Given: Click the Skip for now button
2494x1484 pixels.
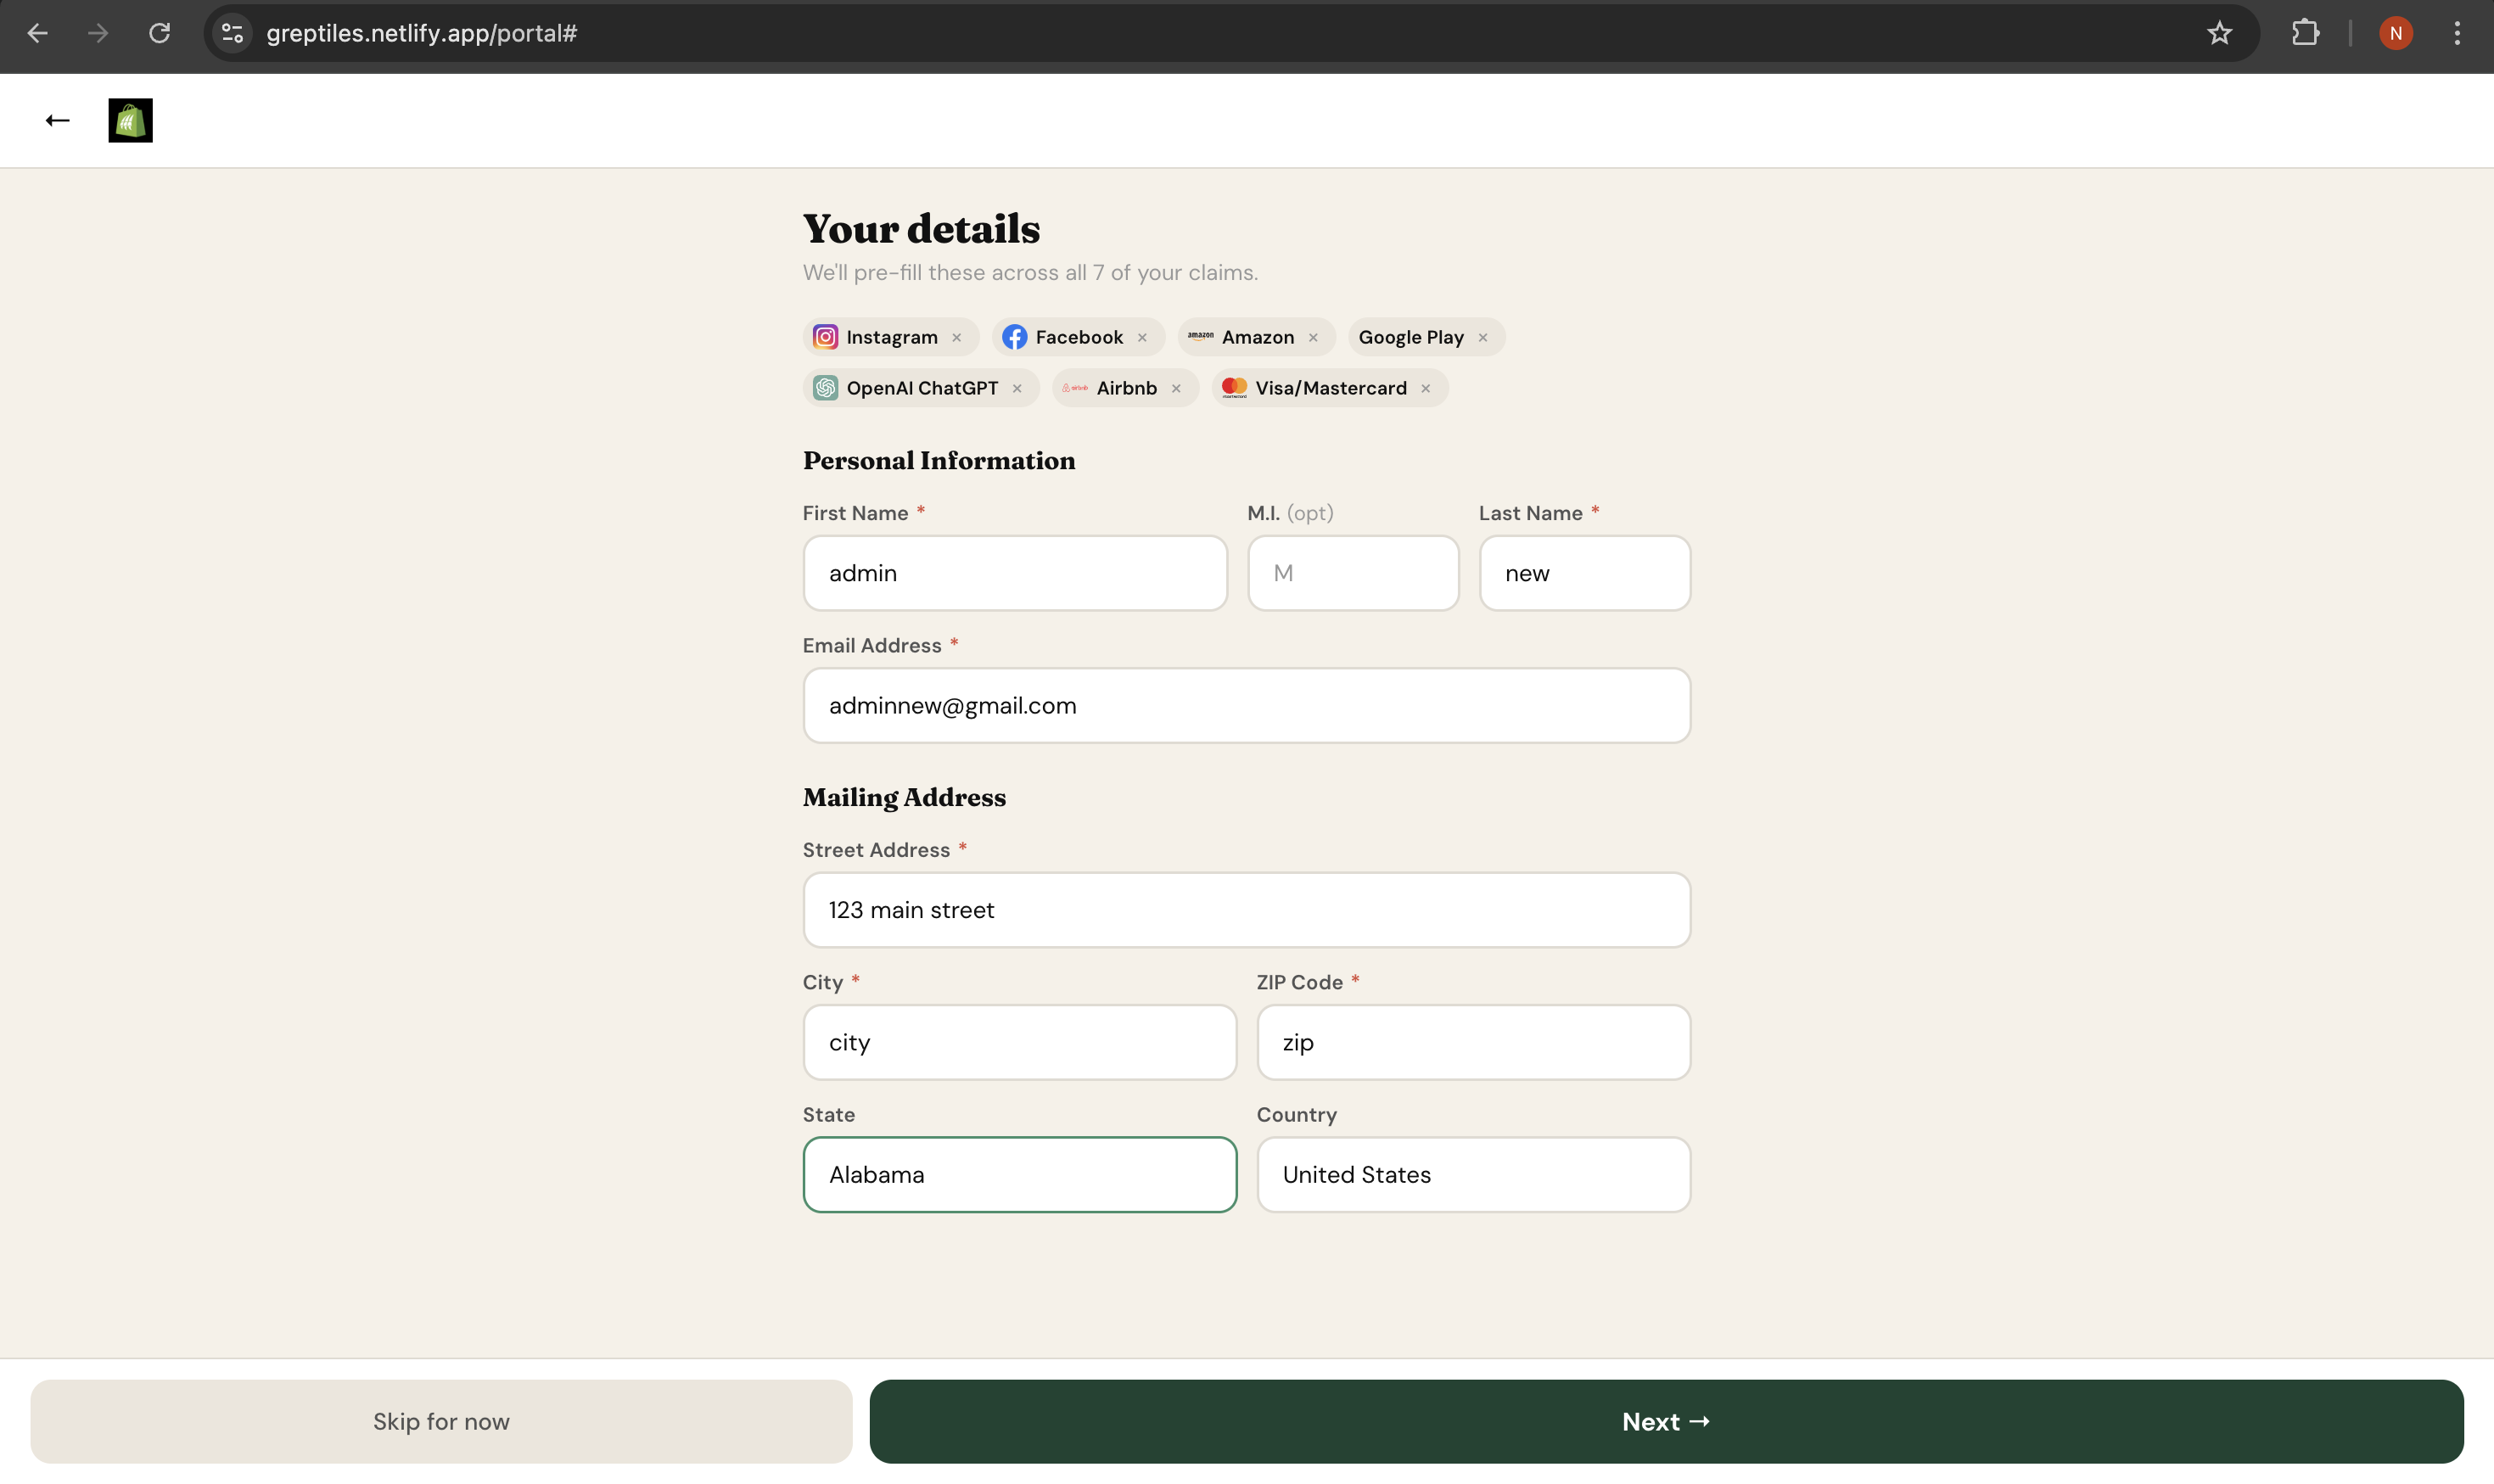Looking at the screenshot, I should 441,1420.
